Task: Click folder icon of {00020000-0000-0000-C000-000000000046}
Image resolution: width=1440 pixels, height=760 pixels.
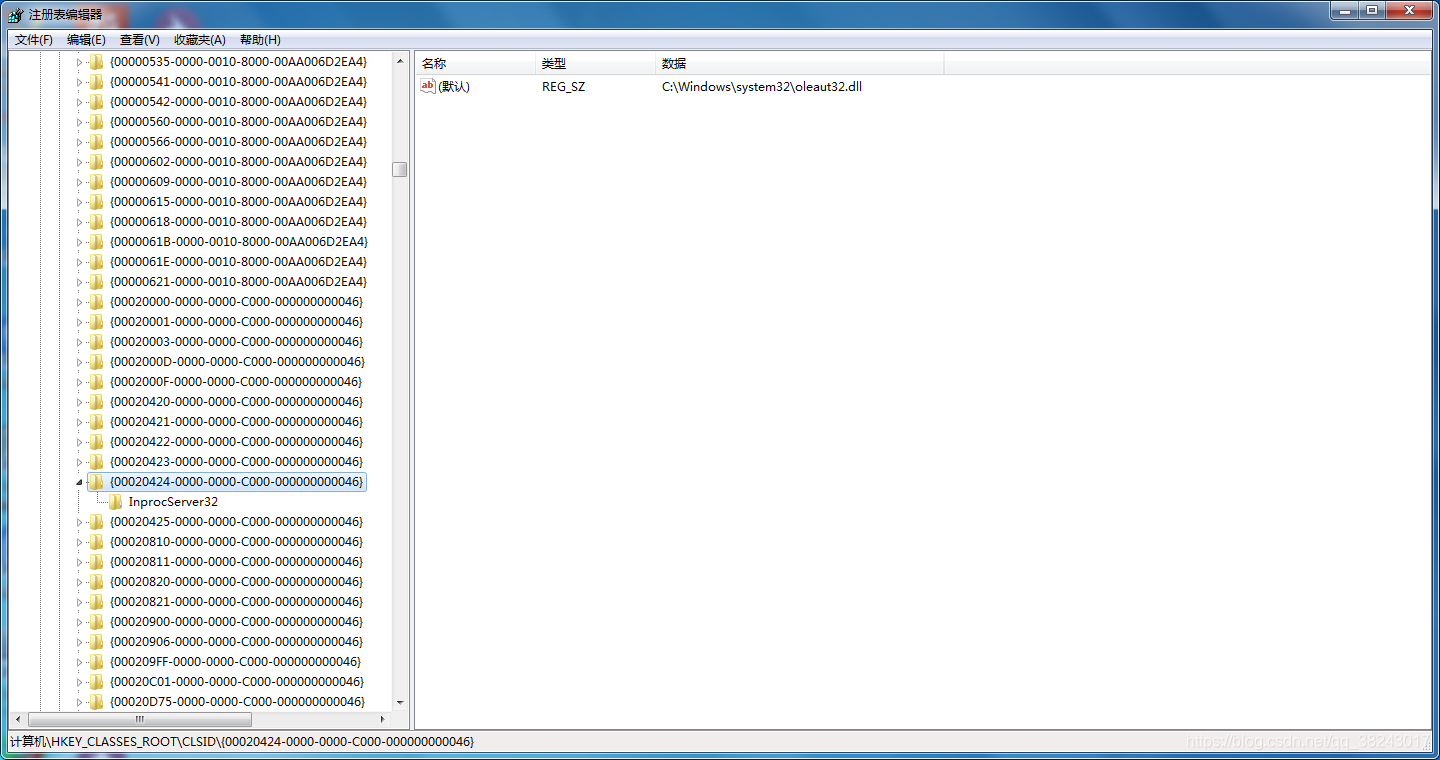Action: pyautogui.click(x=96, y=302)
